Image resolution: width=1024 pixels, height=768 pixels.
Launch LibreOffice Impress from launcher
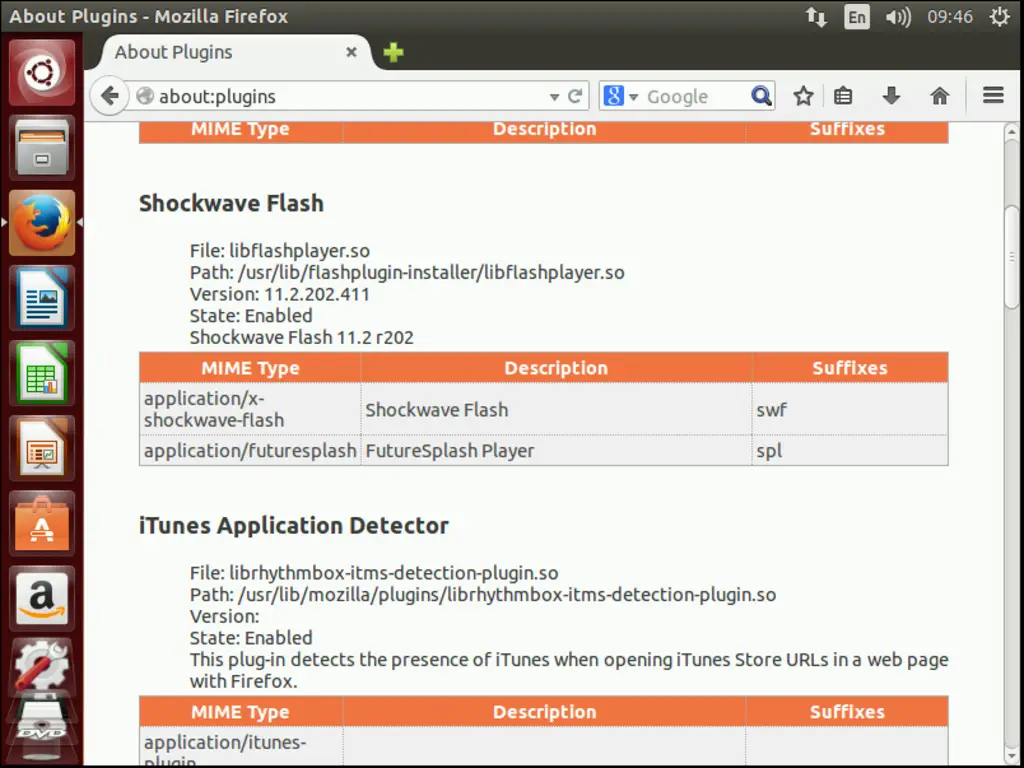pyautogui.click(x=42, y=448)
